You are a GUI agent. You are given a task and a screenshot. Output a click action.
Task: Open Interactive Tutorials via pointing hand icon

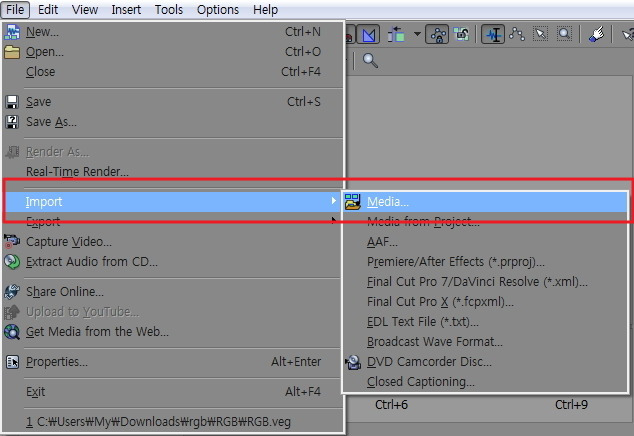click(x=597, y=34)
